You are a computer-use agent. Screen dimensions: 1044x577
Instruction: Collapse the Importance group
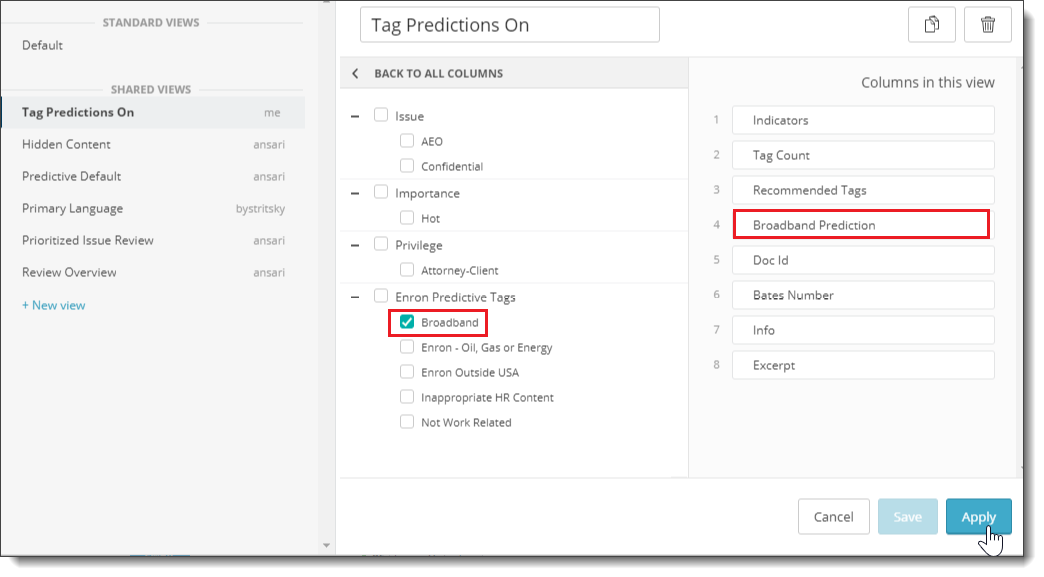pyautogui.click(x=355, y=194)
